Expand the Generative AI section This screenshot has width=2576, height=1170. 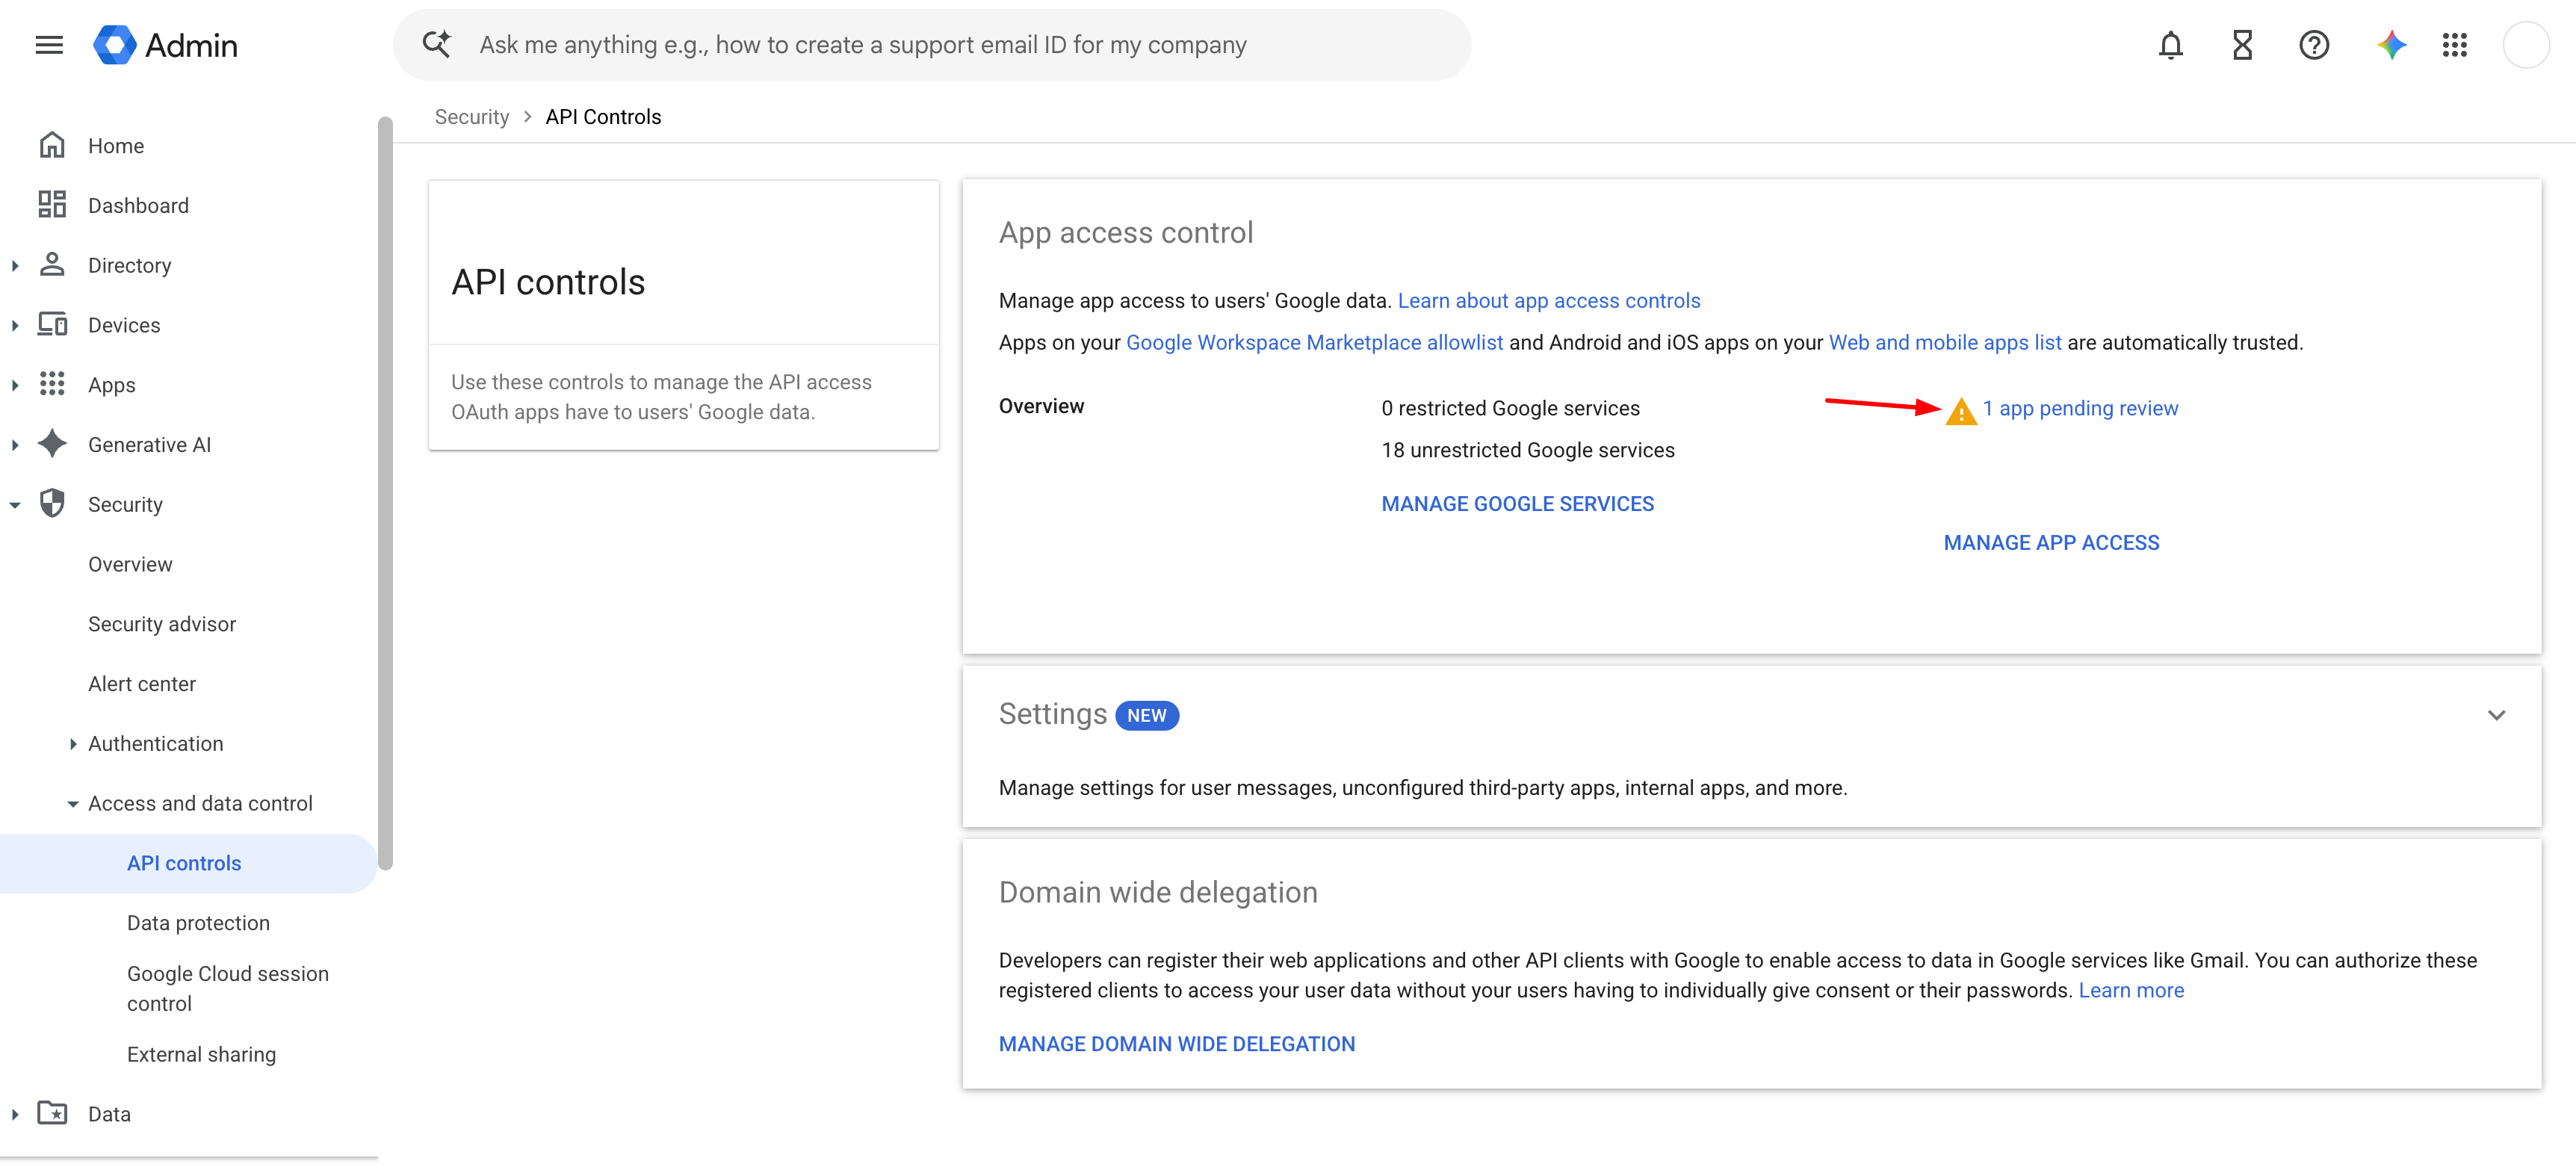(15, 444)
